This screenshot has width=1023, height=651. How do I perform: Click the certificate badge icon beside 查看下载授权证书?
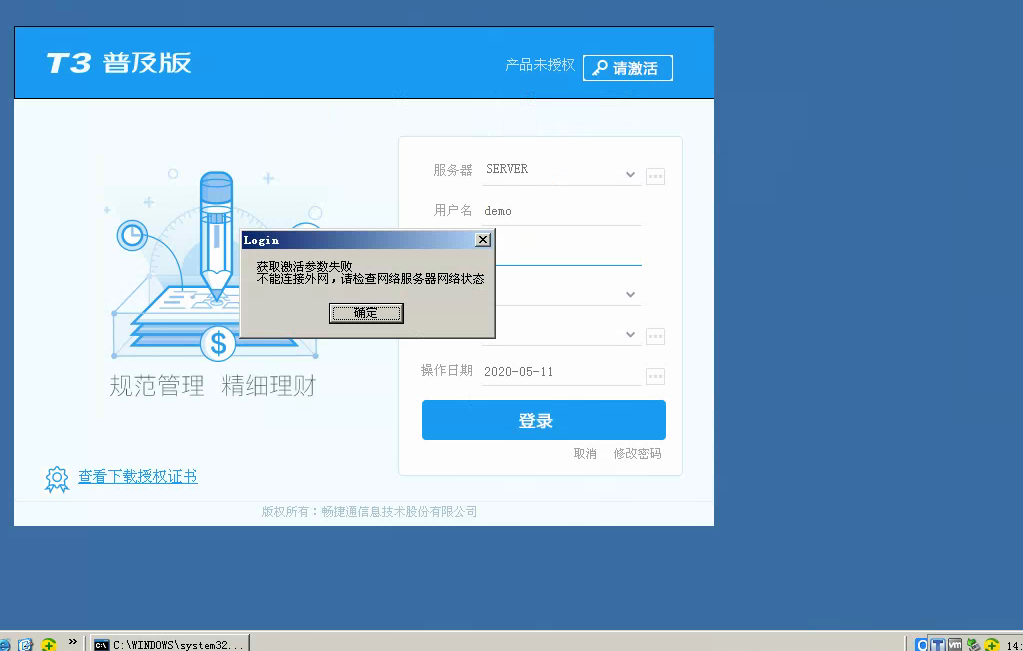coord(57,479)
